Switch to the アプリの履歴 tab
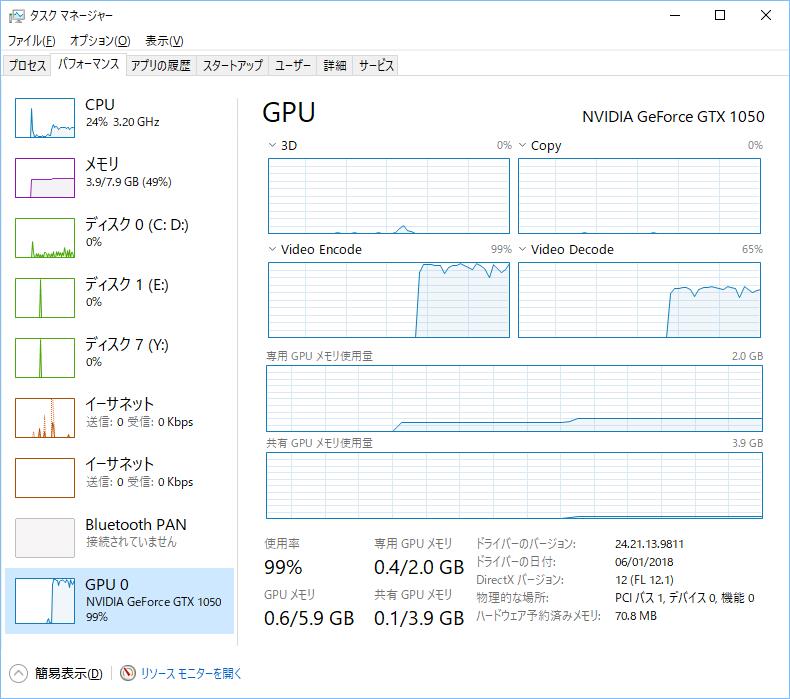Viewport: 790px width, 699px height. 161,66
